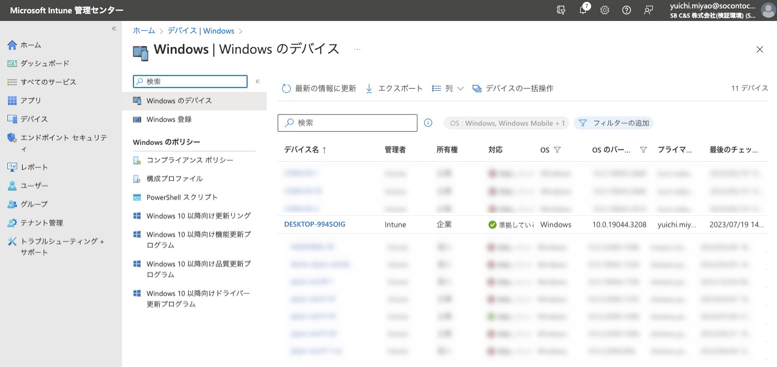Close the Windows devices blade

[x=760, y=49]
